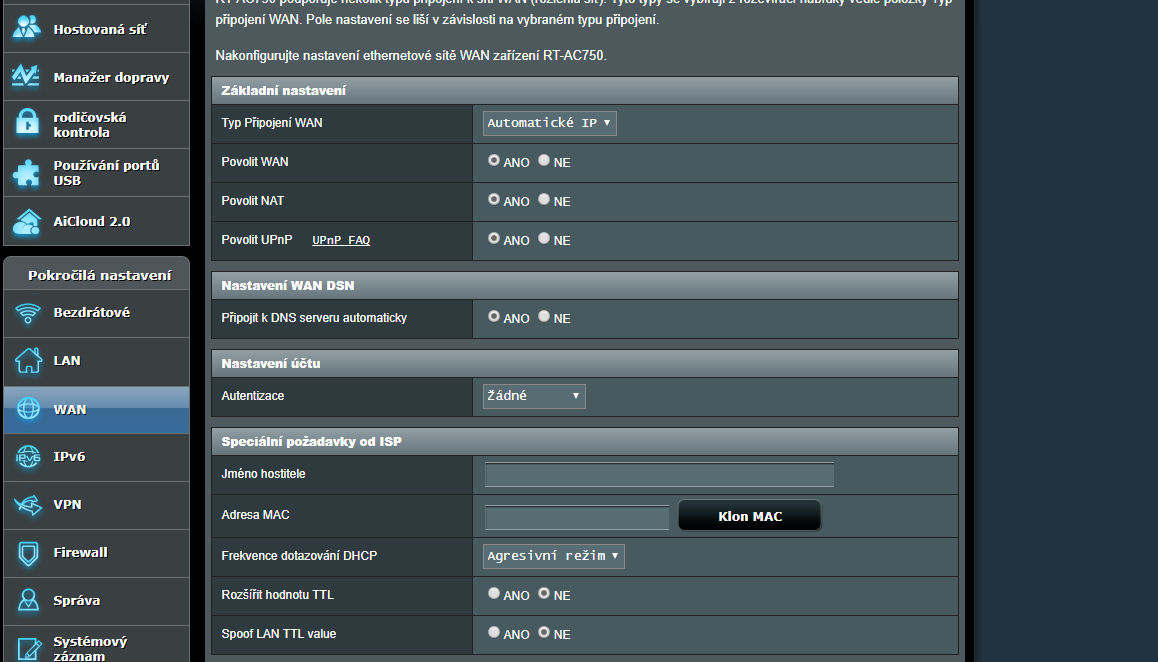Expand the Autentizace dropdown
Image resolution: width=1158 pixels, height=662 pixels.
[x=534, y=396]
